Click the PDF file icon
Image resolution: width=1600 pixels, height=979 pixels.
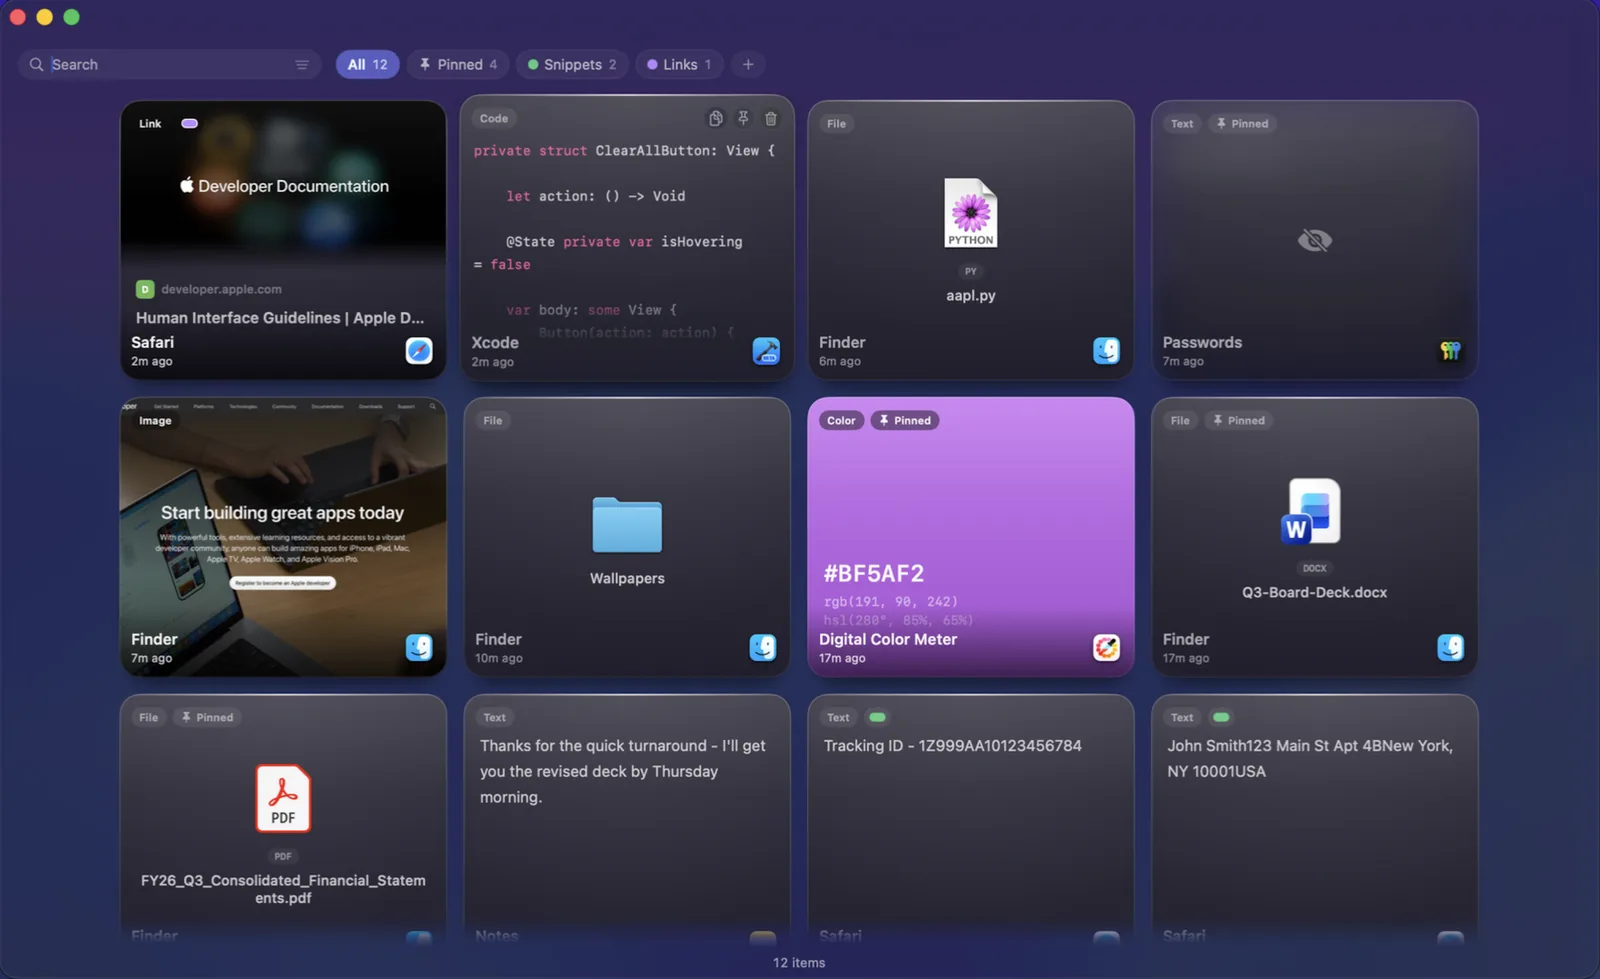[x=283, y=799]
